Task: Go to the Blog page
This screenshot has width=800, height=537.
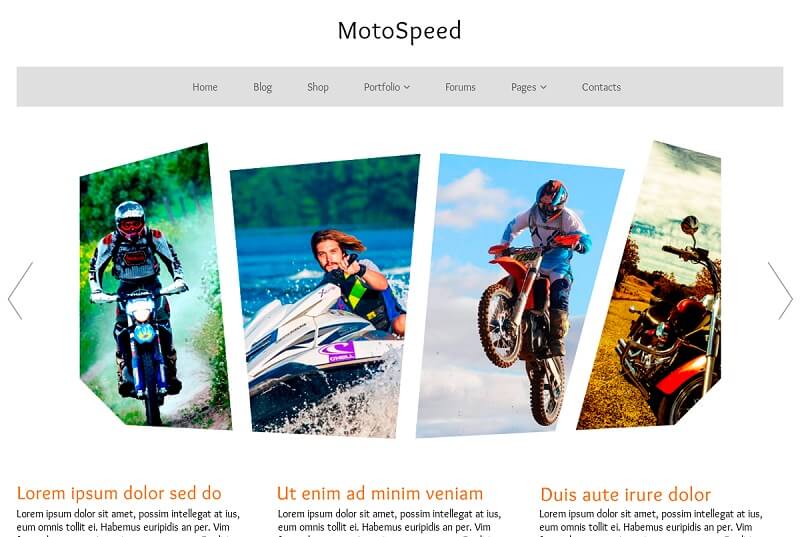Action: 262,87
